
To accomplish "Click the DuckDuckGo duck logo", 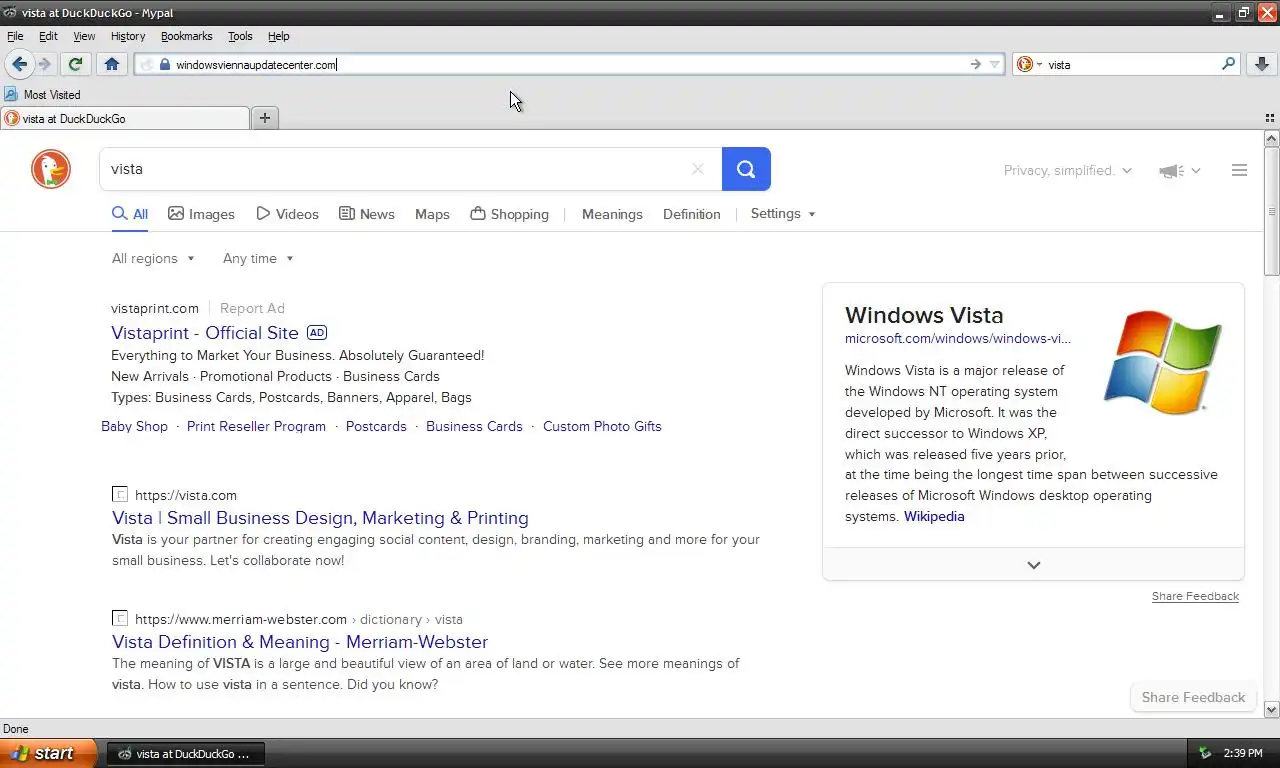I will [x=51, y=169].
